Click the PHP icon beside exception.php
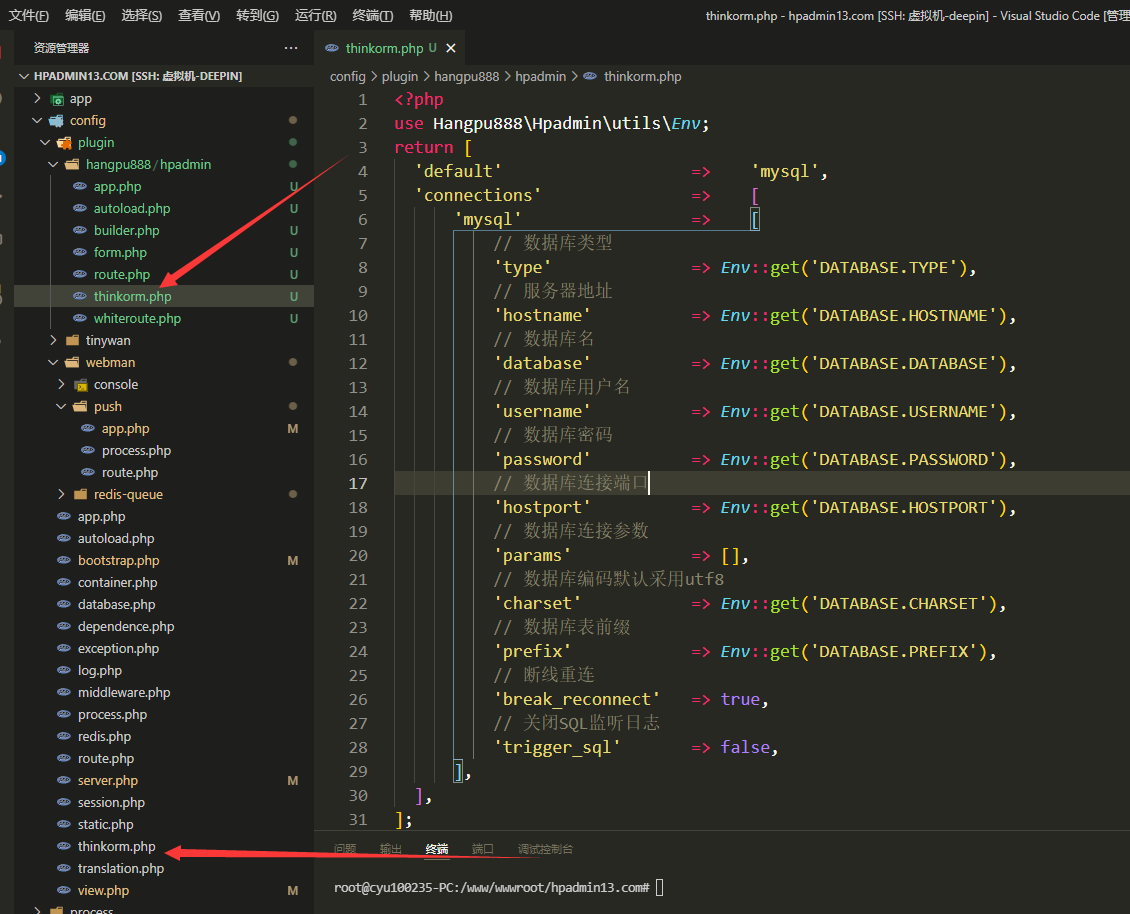1130x914 pixels. [64, 649]
